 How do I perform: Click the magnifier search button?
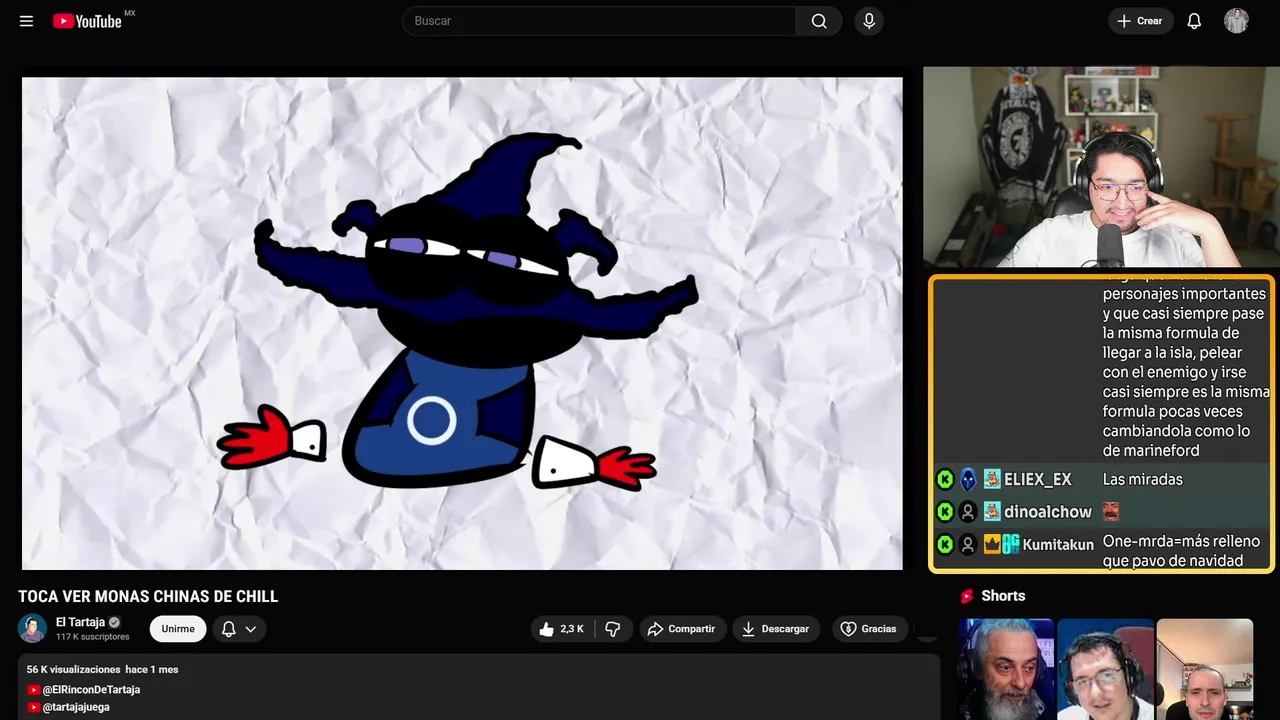[819, 21]
